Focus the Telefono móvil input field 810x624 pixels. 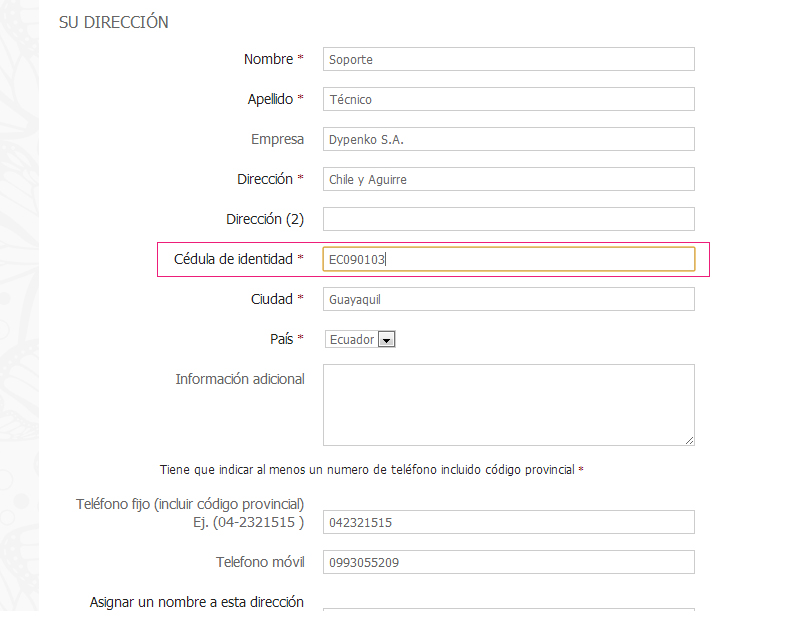[508, 562]
